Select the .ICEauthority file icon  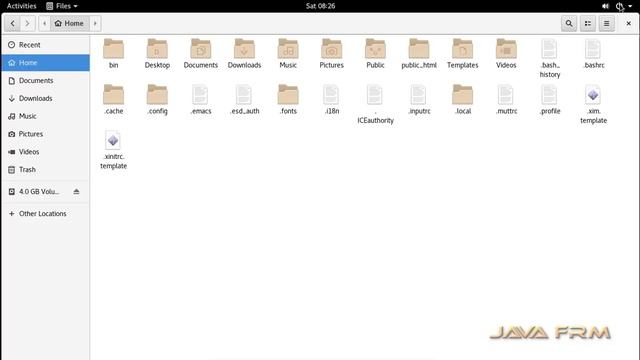tap(375, 94)
